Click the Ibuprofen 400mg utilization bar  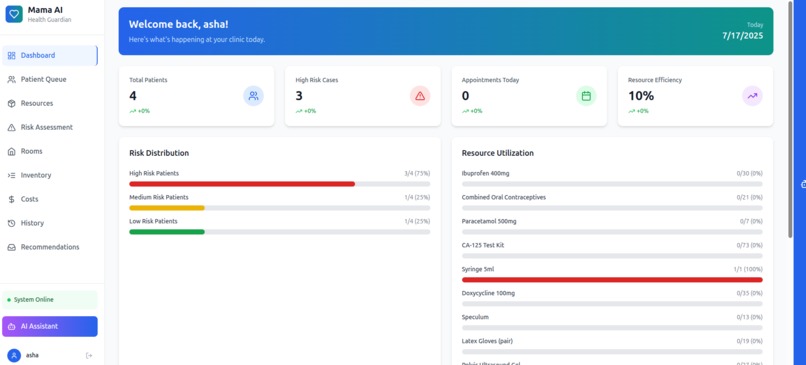point(612,184)
